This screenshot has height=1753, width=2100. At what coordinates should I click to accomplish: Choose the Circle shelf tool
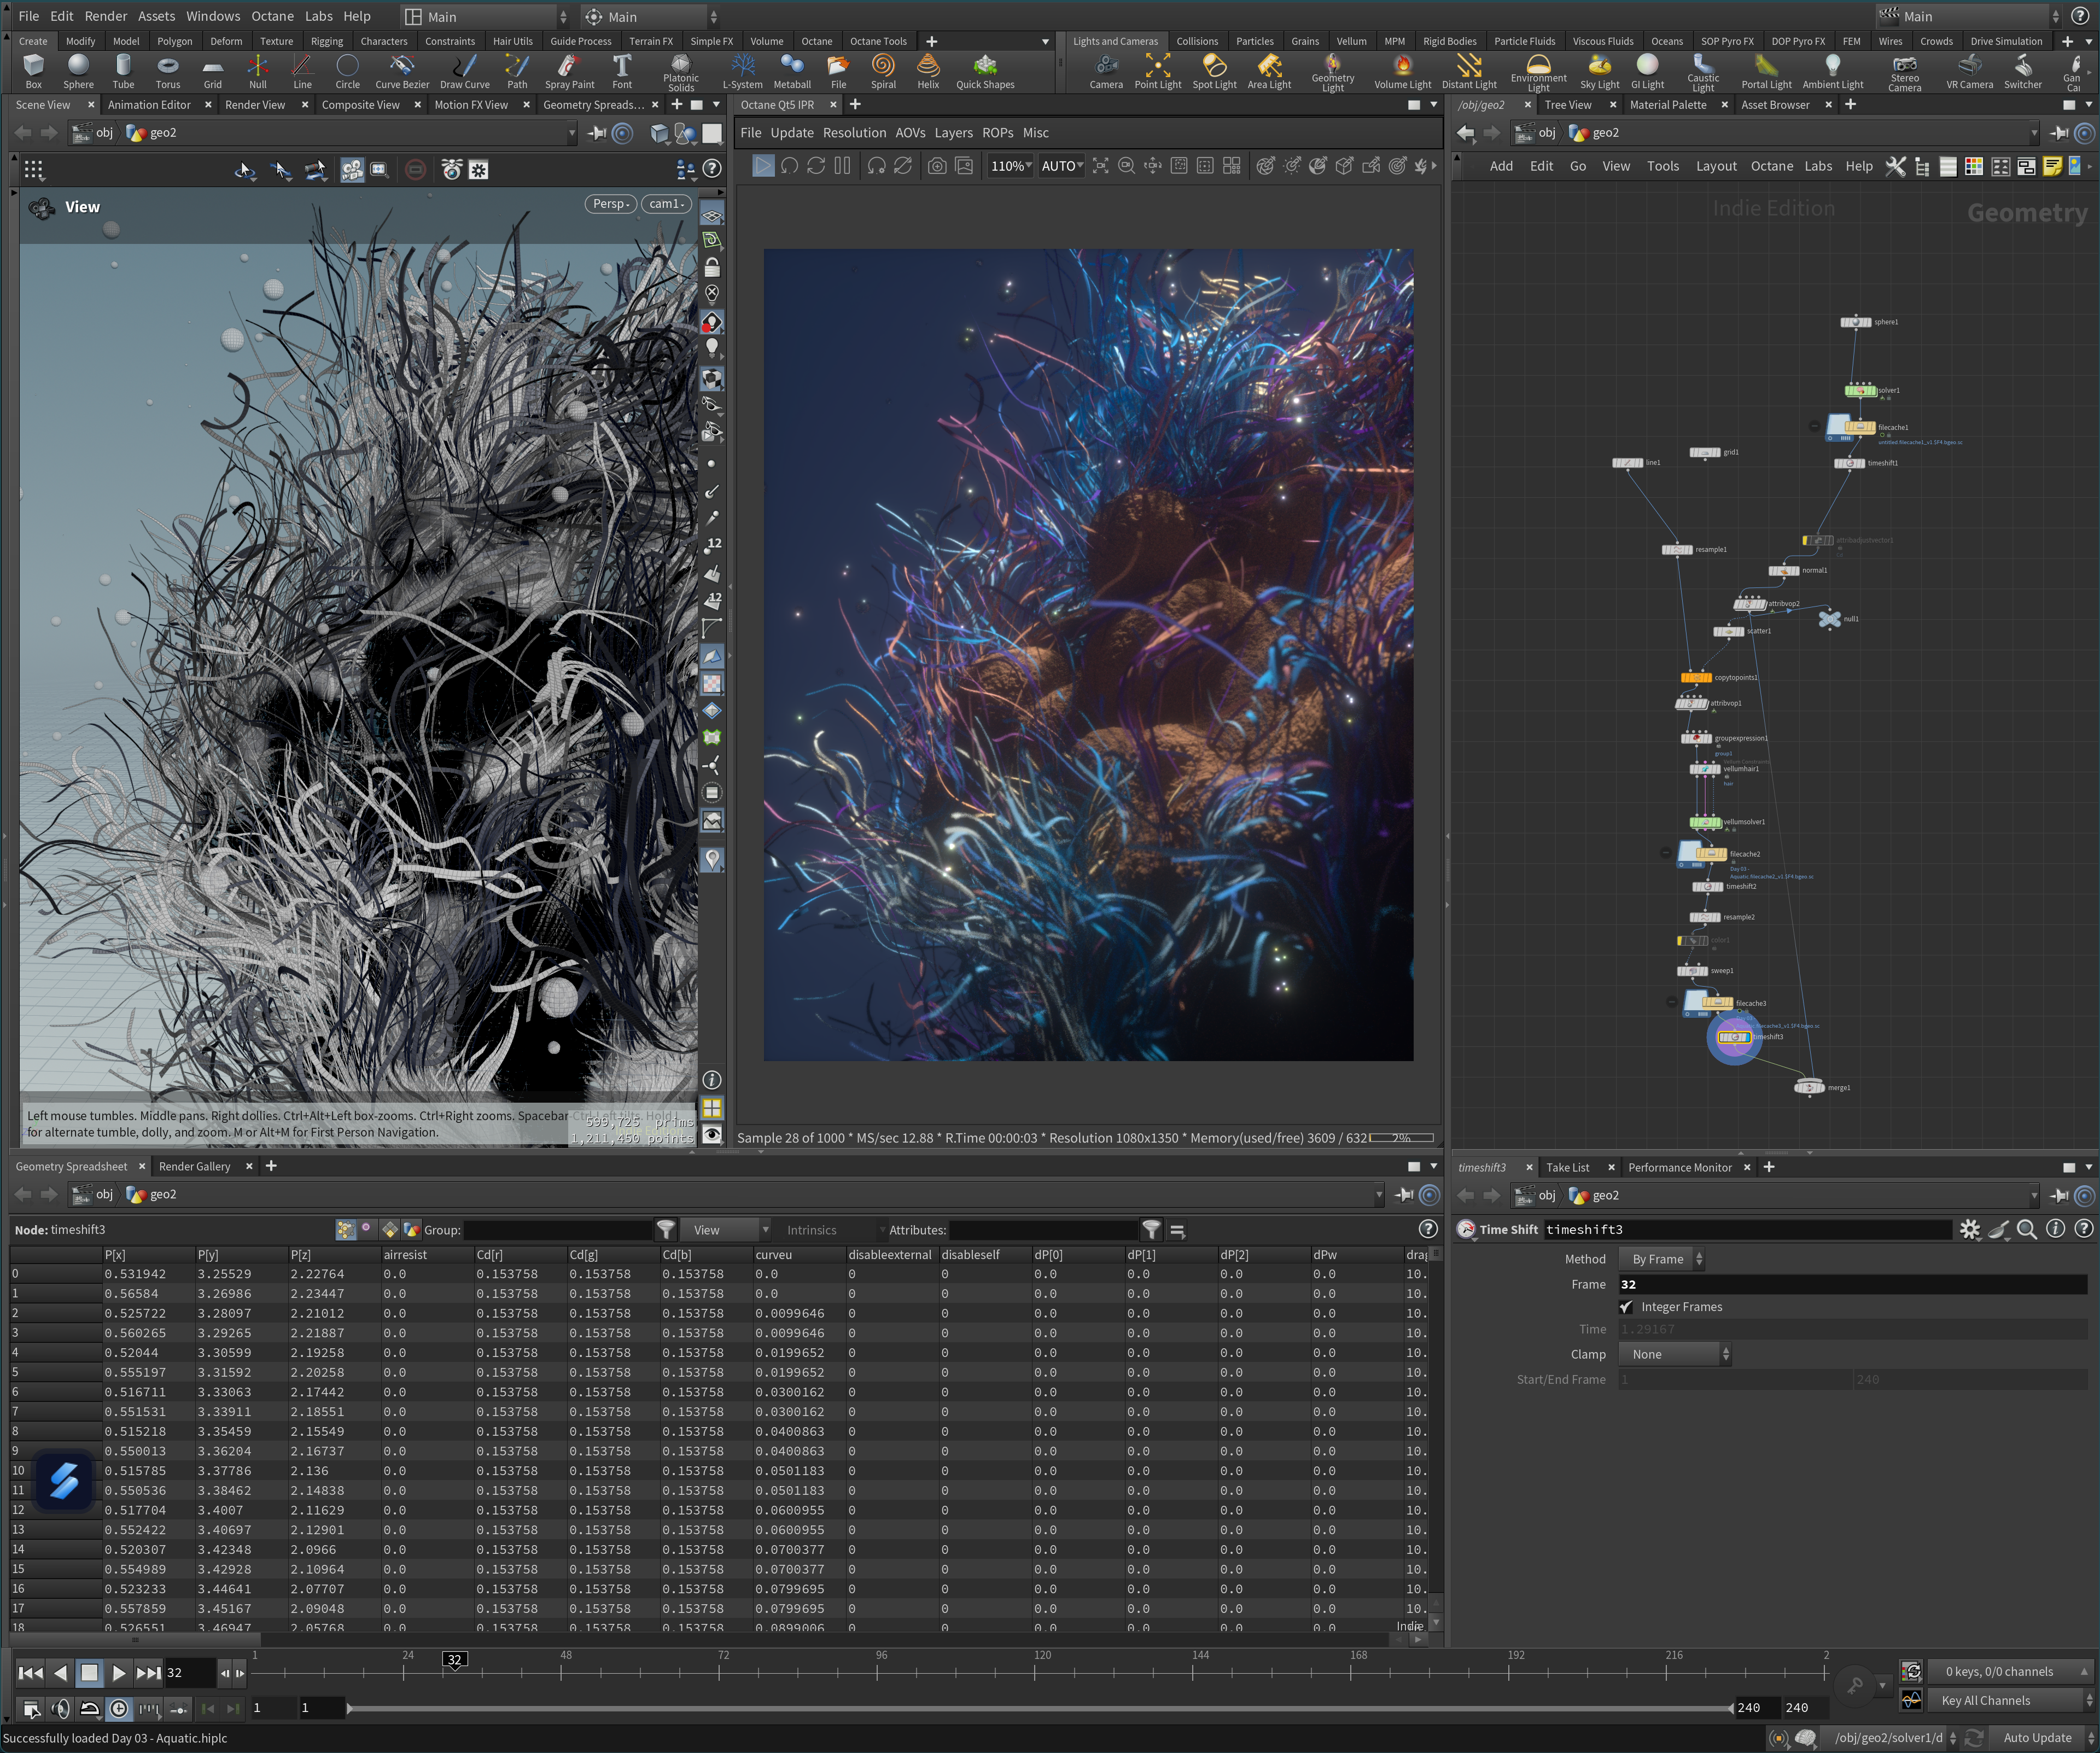[x=347, y=71]
